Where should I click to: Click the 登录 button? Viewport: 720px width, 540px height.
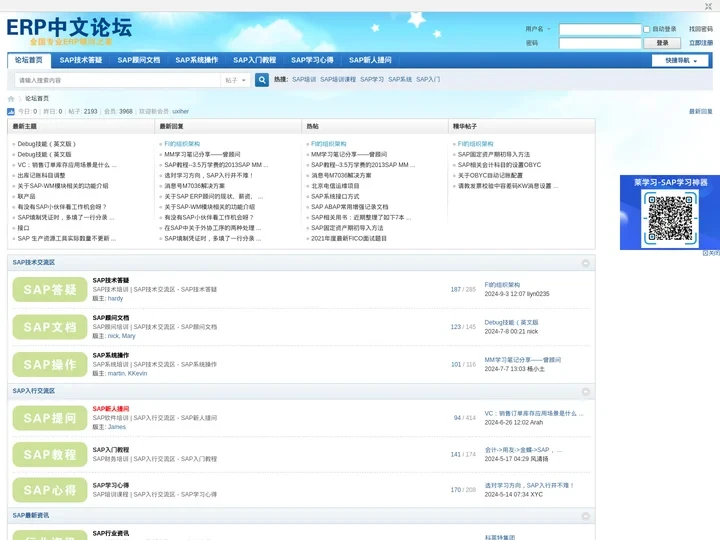pyautogui.click(x=662, y=43)
